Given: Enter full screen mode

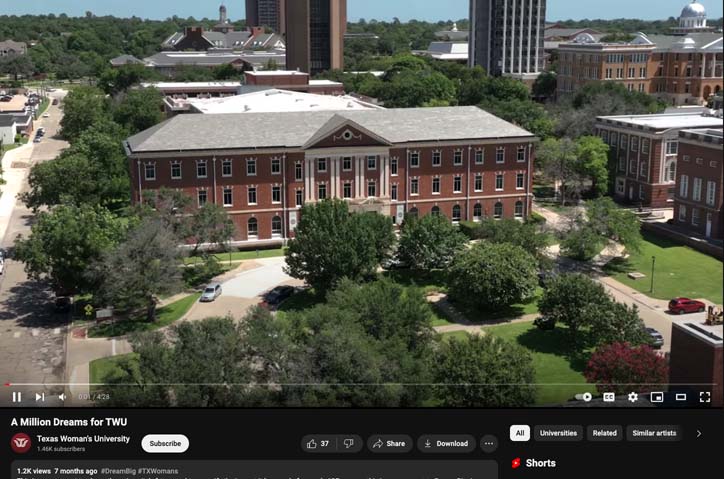Looking at the screenshot, I should 705,397.
